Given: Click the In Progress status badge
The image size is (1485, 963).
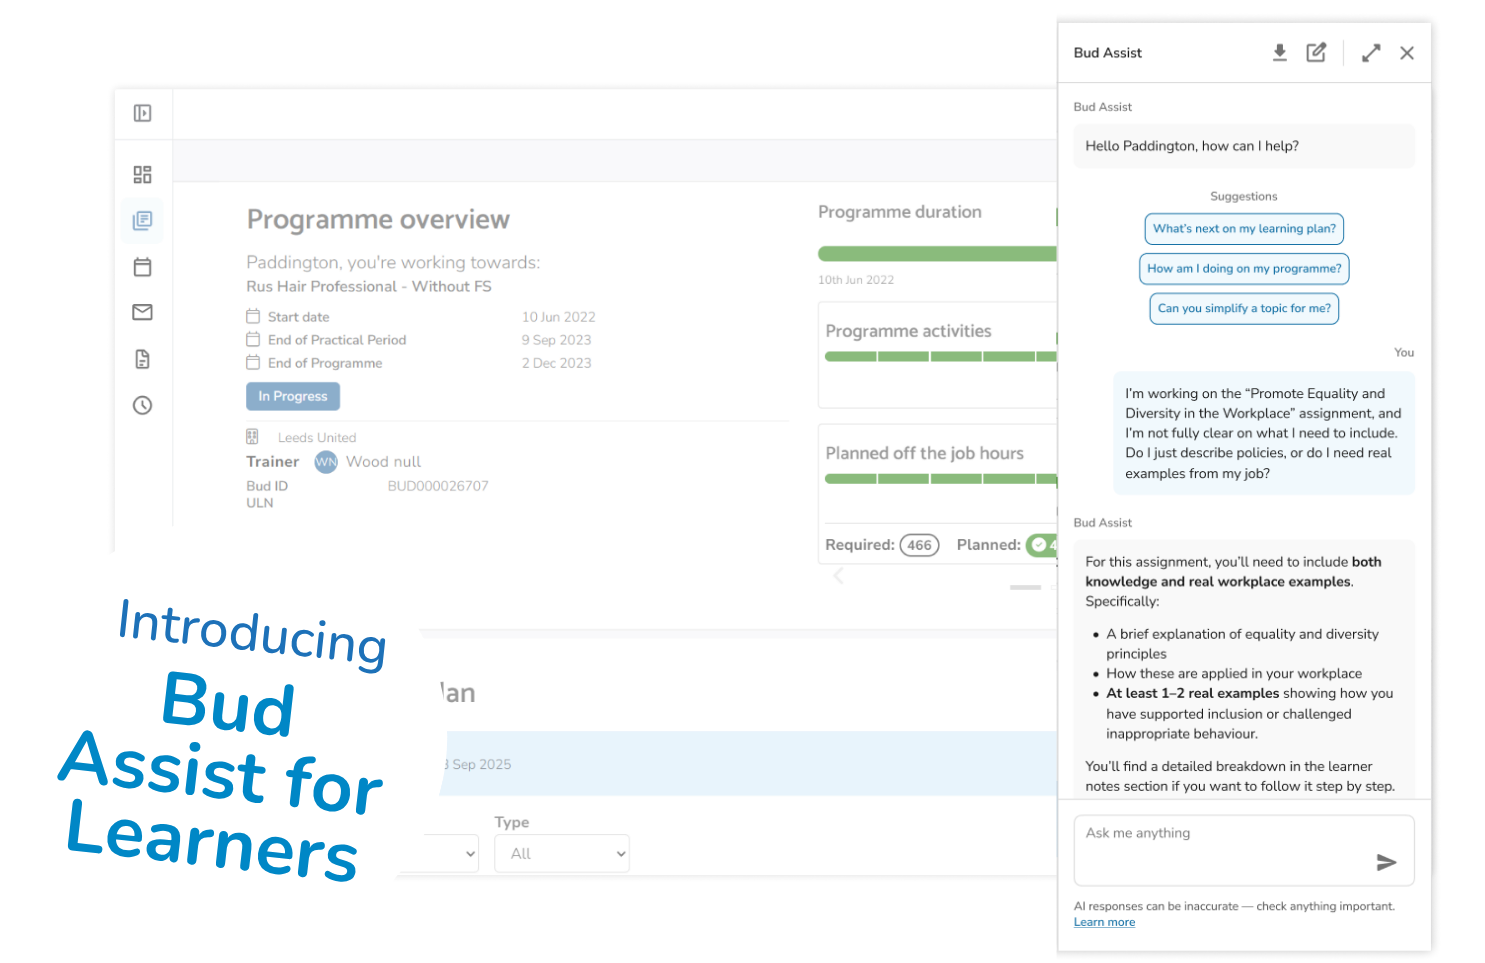Looking at the screenshot, I should (x=293, y=396).
